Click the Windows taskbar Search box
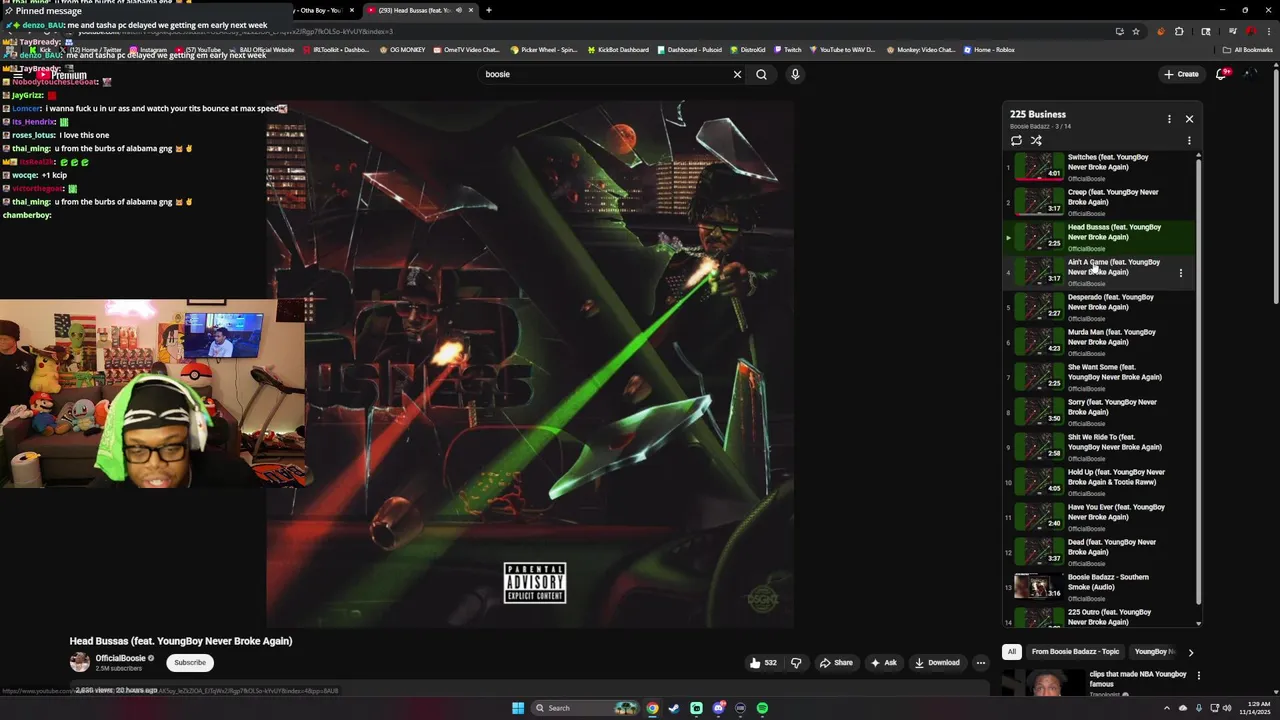 tap(584, 708)
